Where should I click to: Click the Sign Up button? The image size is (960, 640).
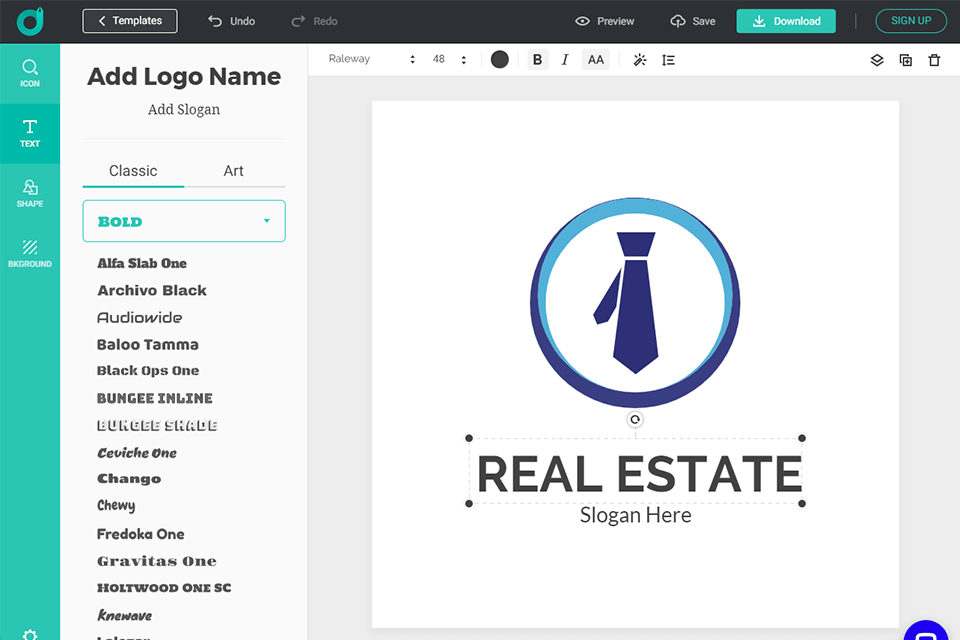(x=910, y=21)
